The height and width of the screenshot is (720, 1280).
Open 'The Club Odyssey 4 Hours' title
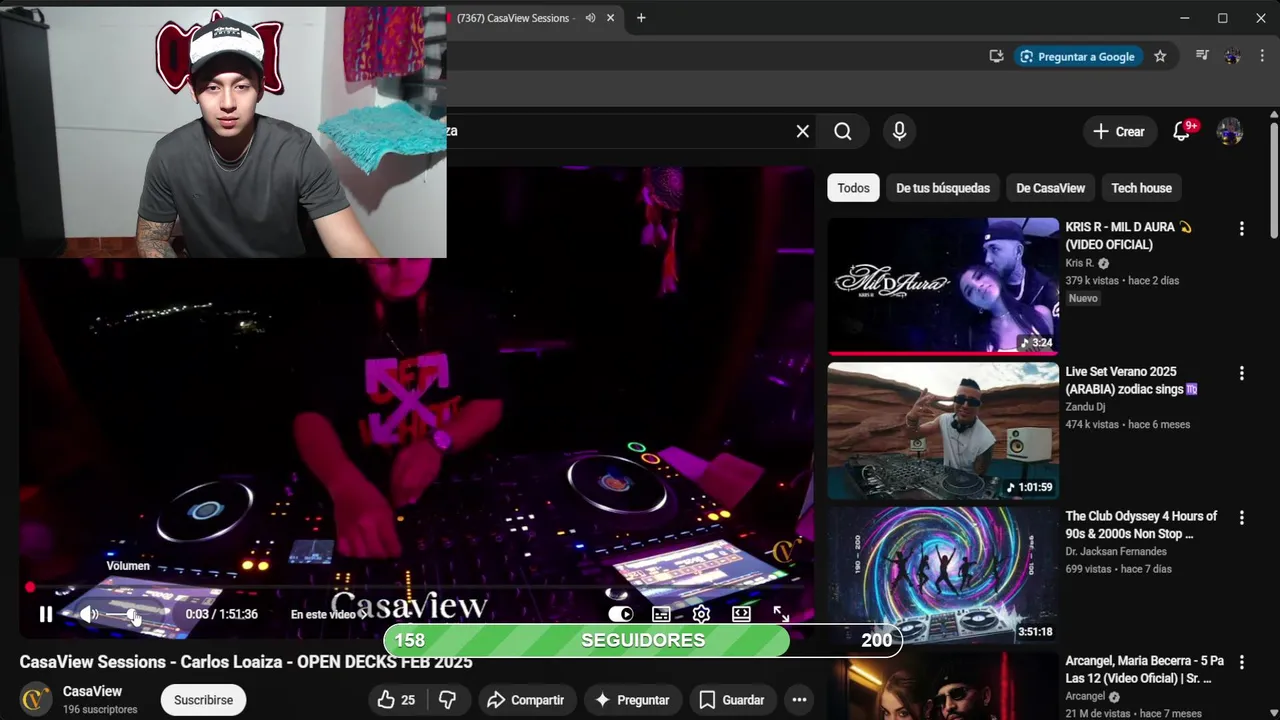pyautogui.click(x=1141, y=525)
